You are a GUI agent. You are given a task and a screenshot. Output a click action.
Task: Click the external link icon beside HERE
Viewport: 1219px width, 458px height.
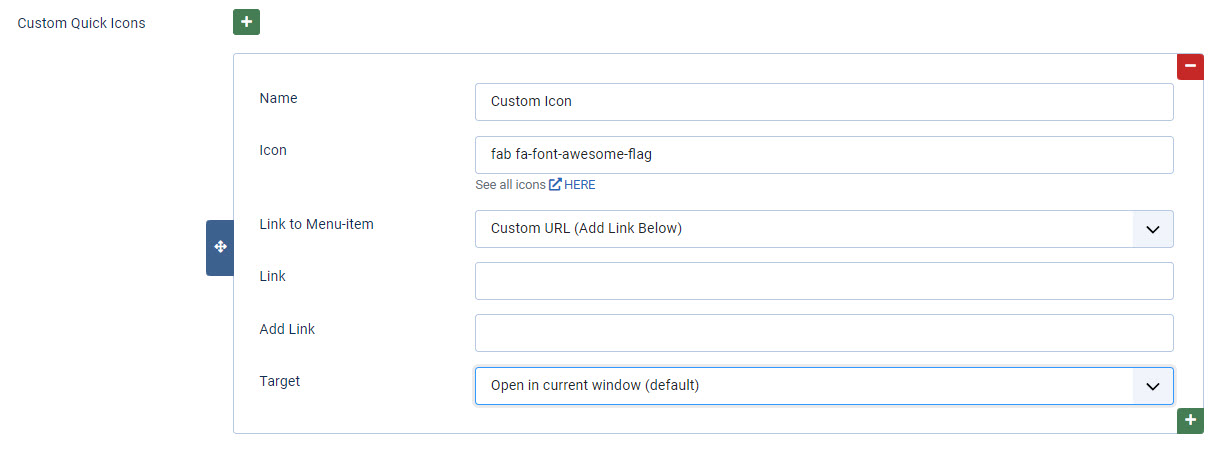pyautogui.click(x=555, y=185)
